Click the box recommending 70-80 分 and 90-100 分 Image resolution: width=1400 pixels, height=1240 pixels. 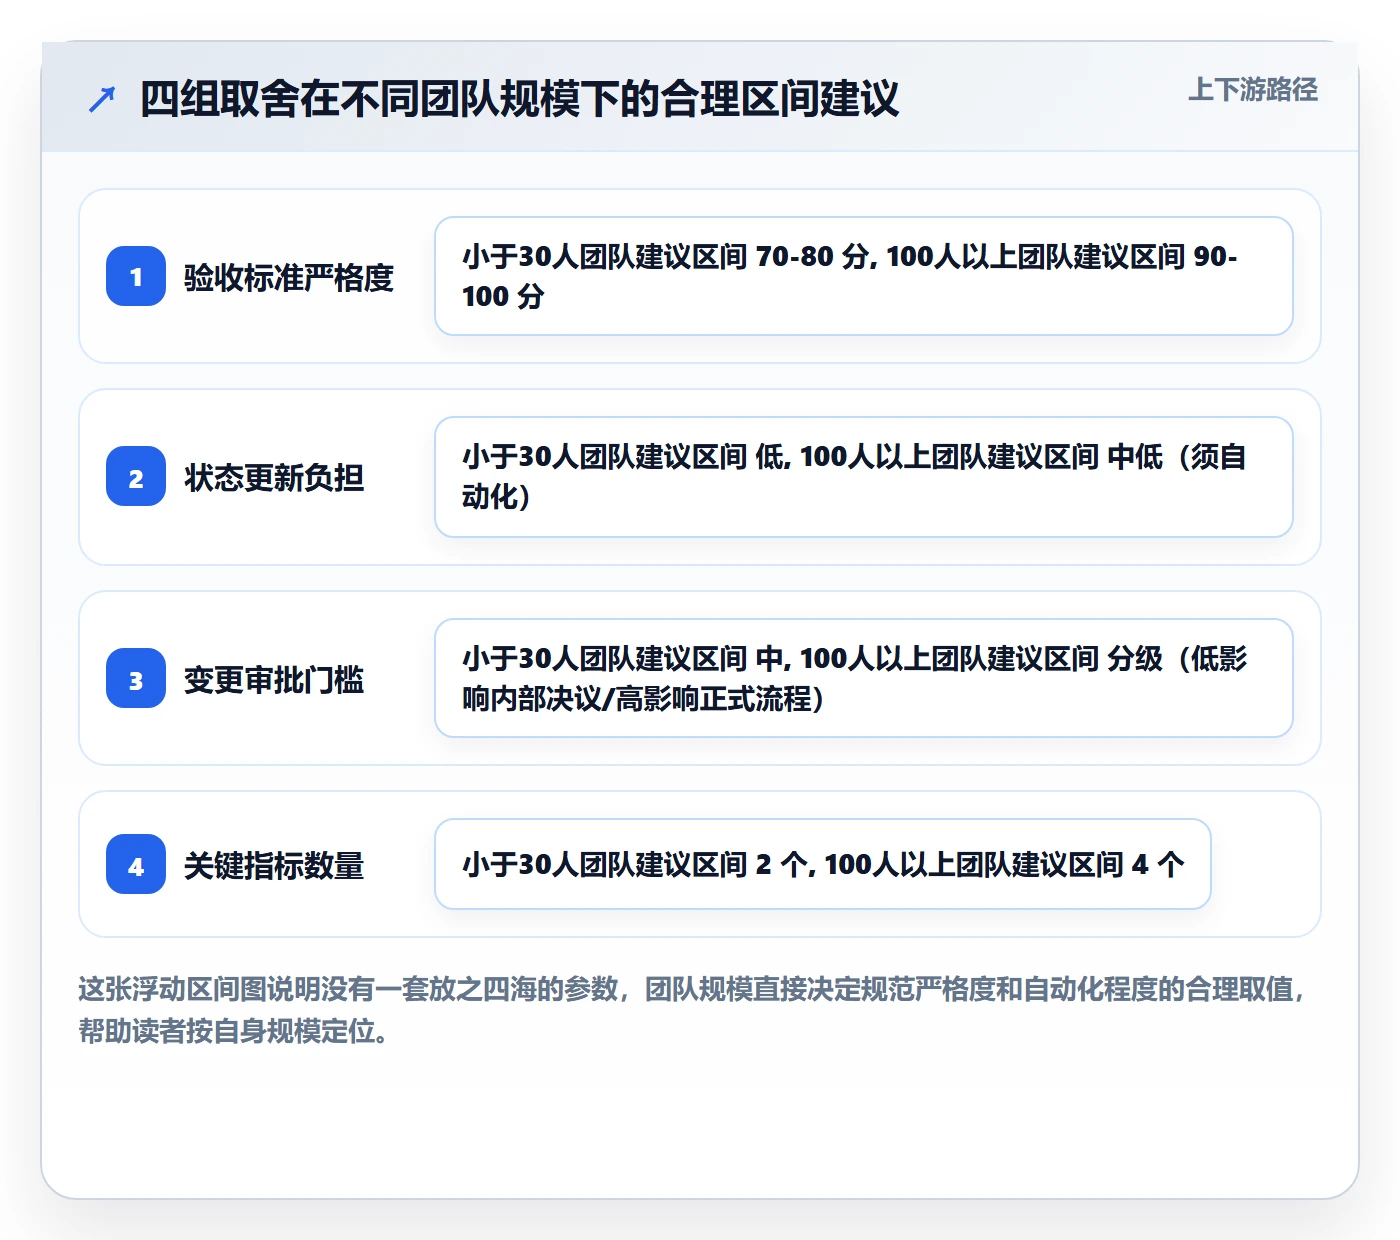pyautogui.click(x=864, y=276)
